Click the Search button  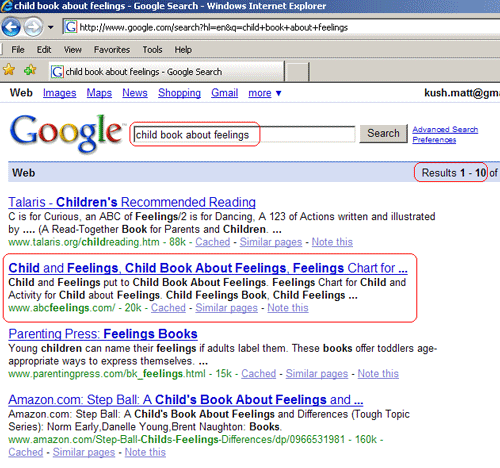point(383,133)
